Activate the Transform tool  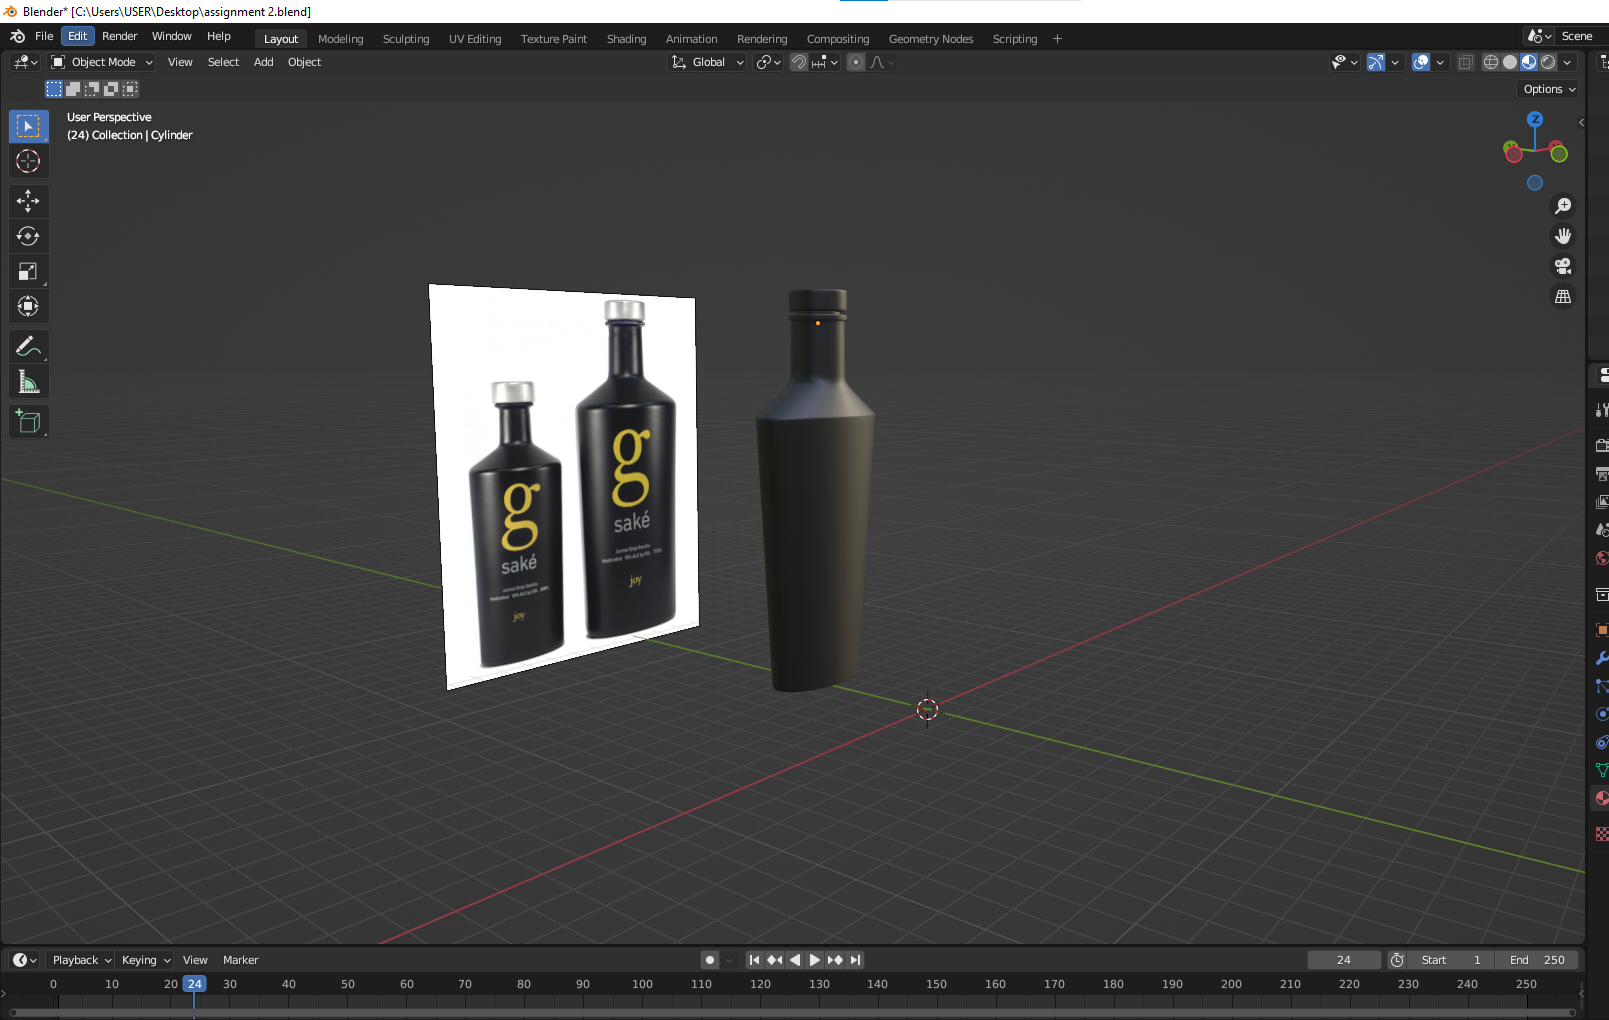[x=28, y=306]
